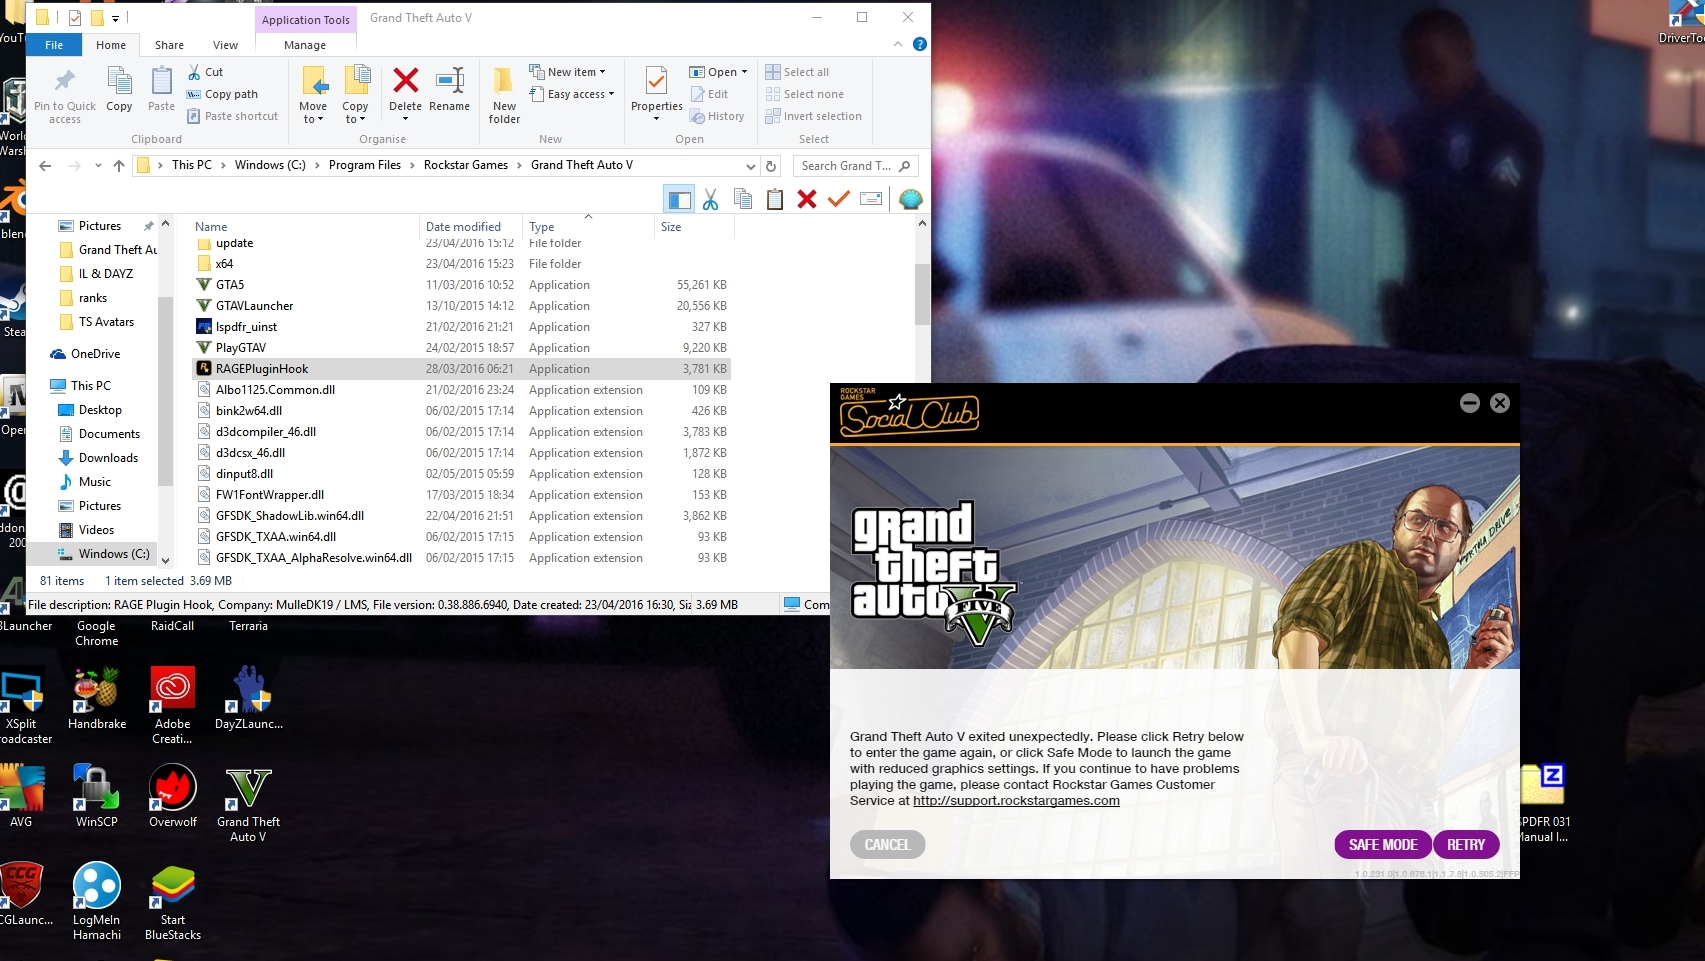
Task: Switch to the Manage ribbon tab
Action: pos(305,45)
